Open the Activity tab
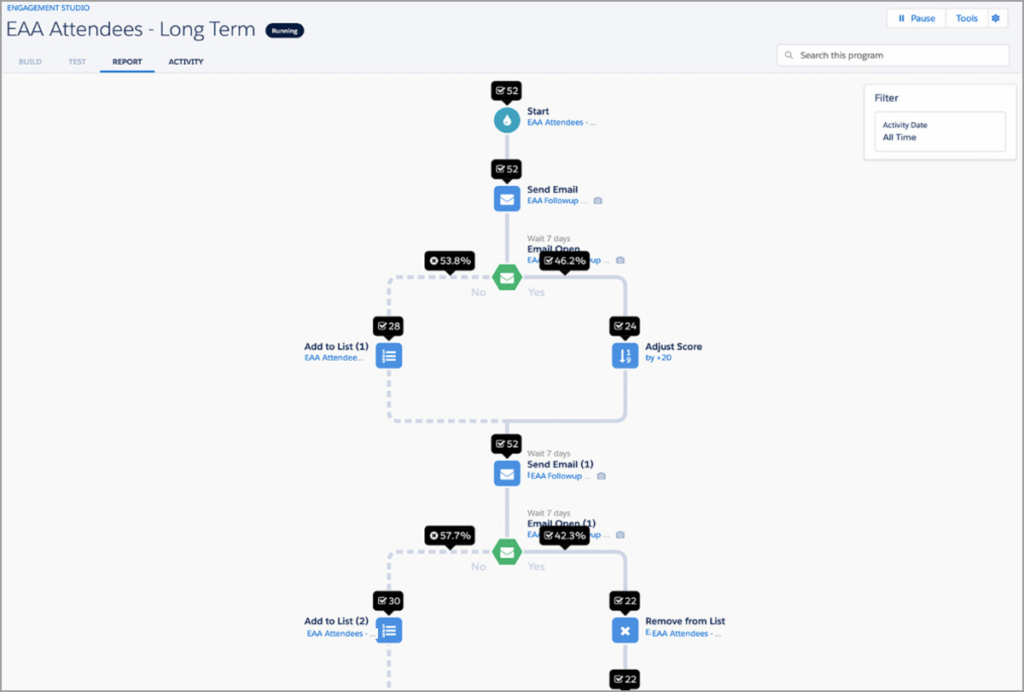1024x692 pixels. coord(186,62)
